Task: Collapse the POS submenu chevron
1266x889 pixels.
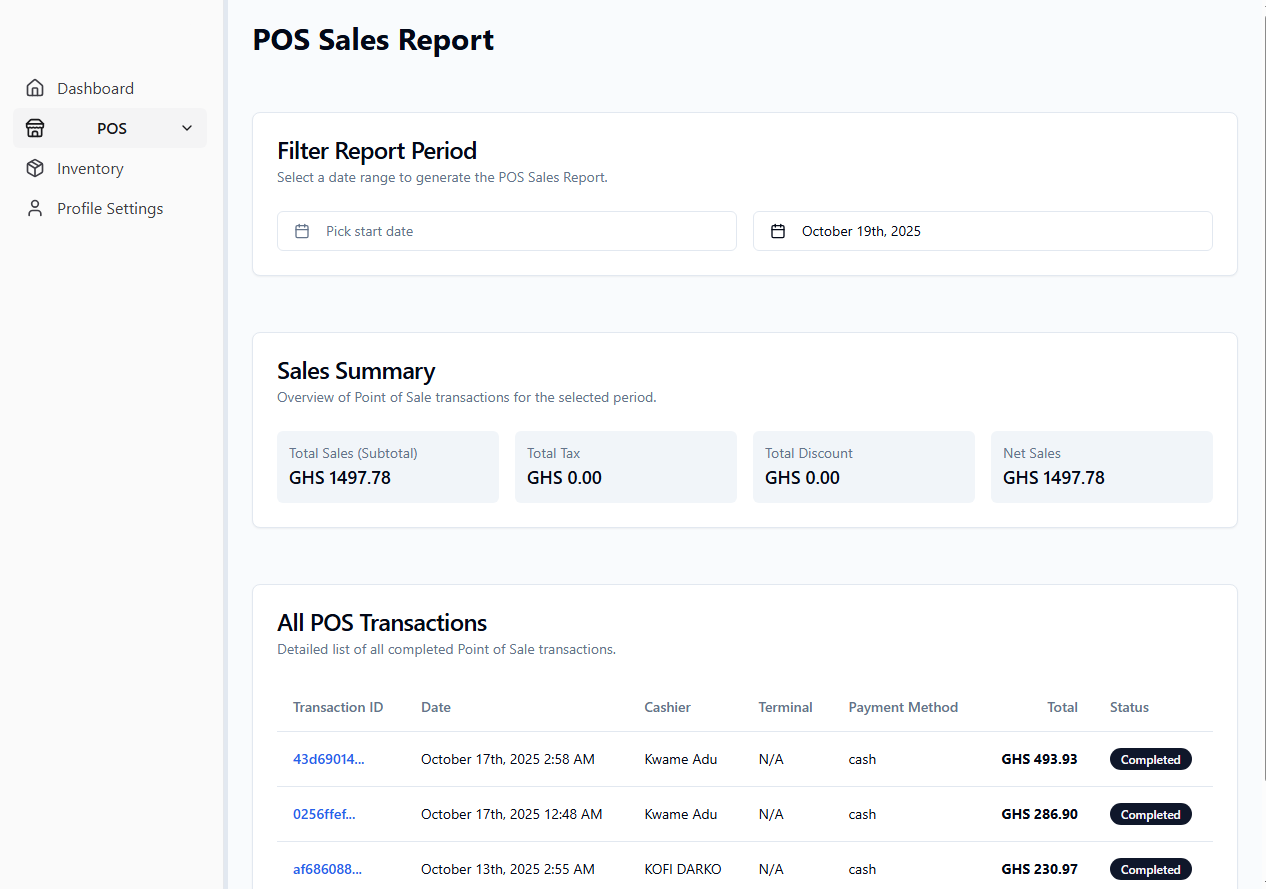Action: click(x=186, y=128)
